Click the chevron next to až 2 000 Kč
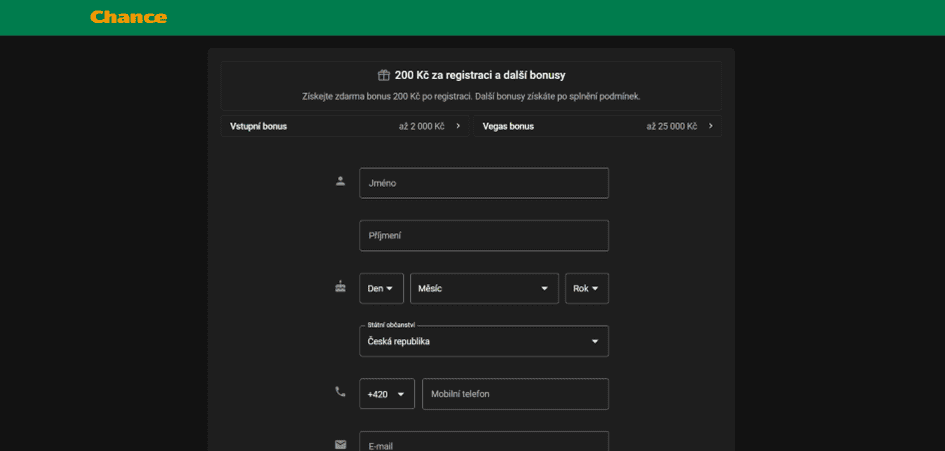 (458, 126)
